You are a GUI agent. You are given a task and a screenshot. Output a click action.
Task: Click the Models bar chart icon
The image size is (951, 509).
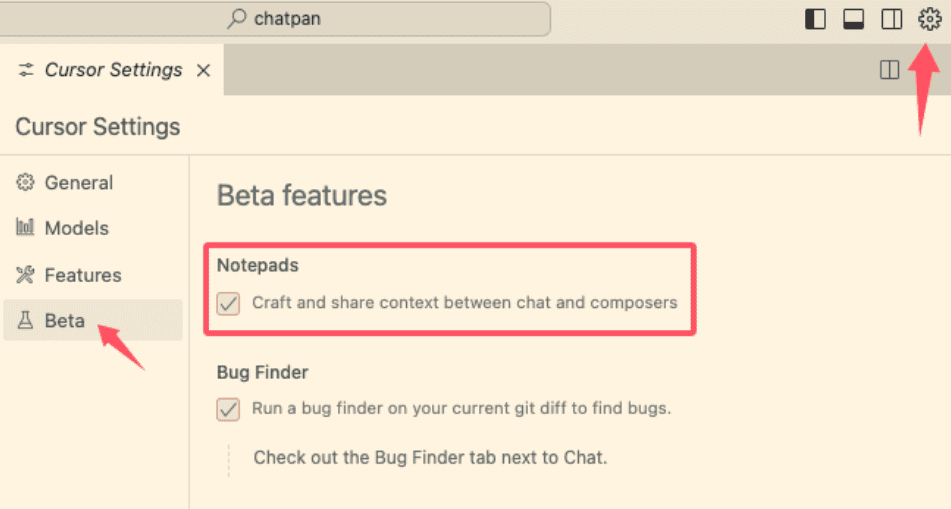[25, 228]
